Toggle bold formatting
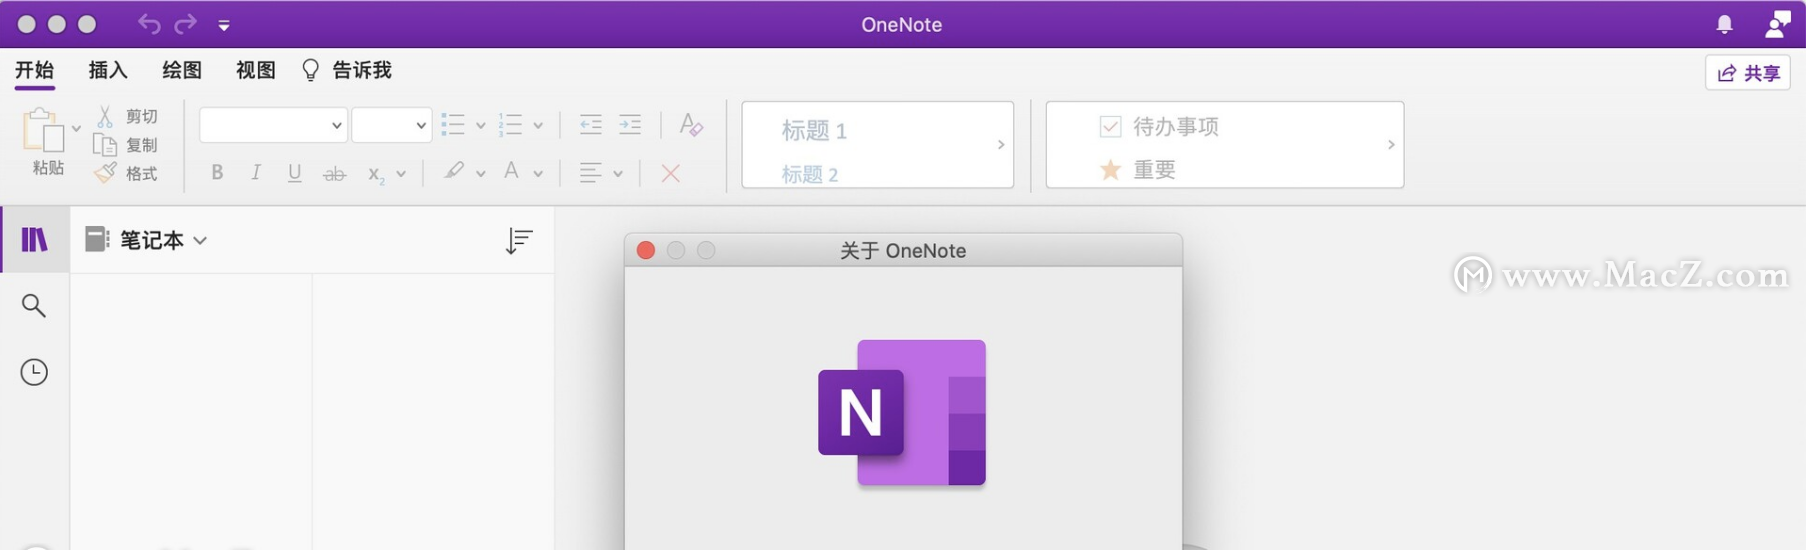The width and height of the screenshot is (1812, 550). point(217,172)
